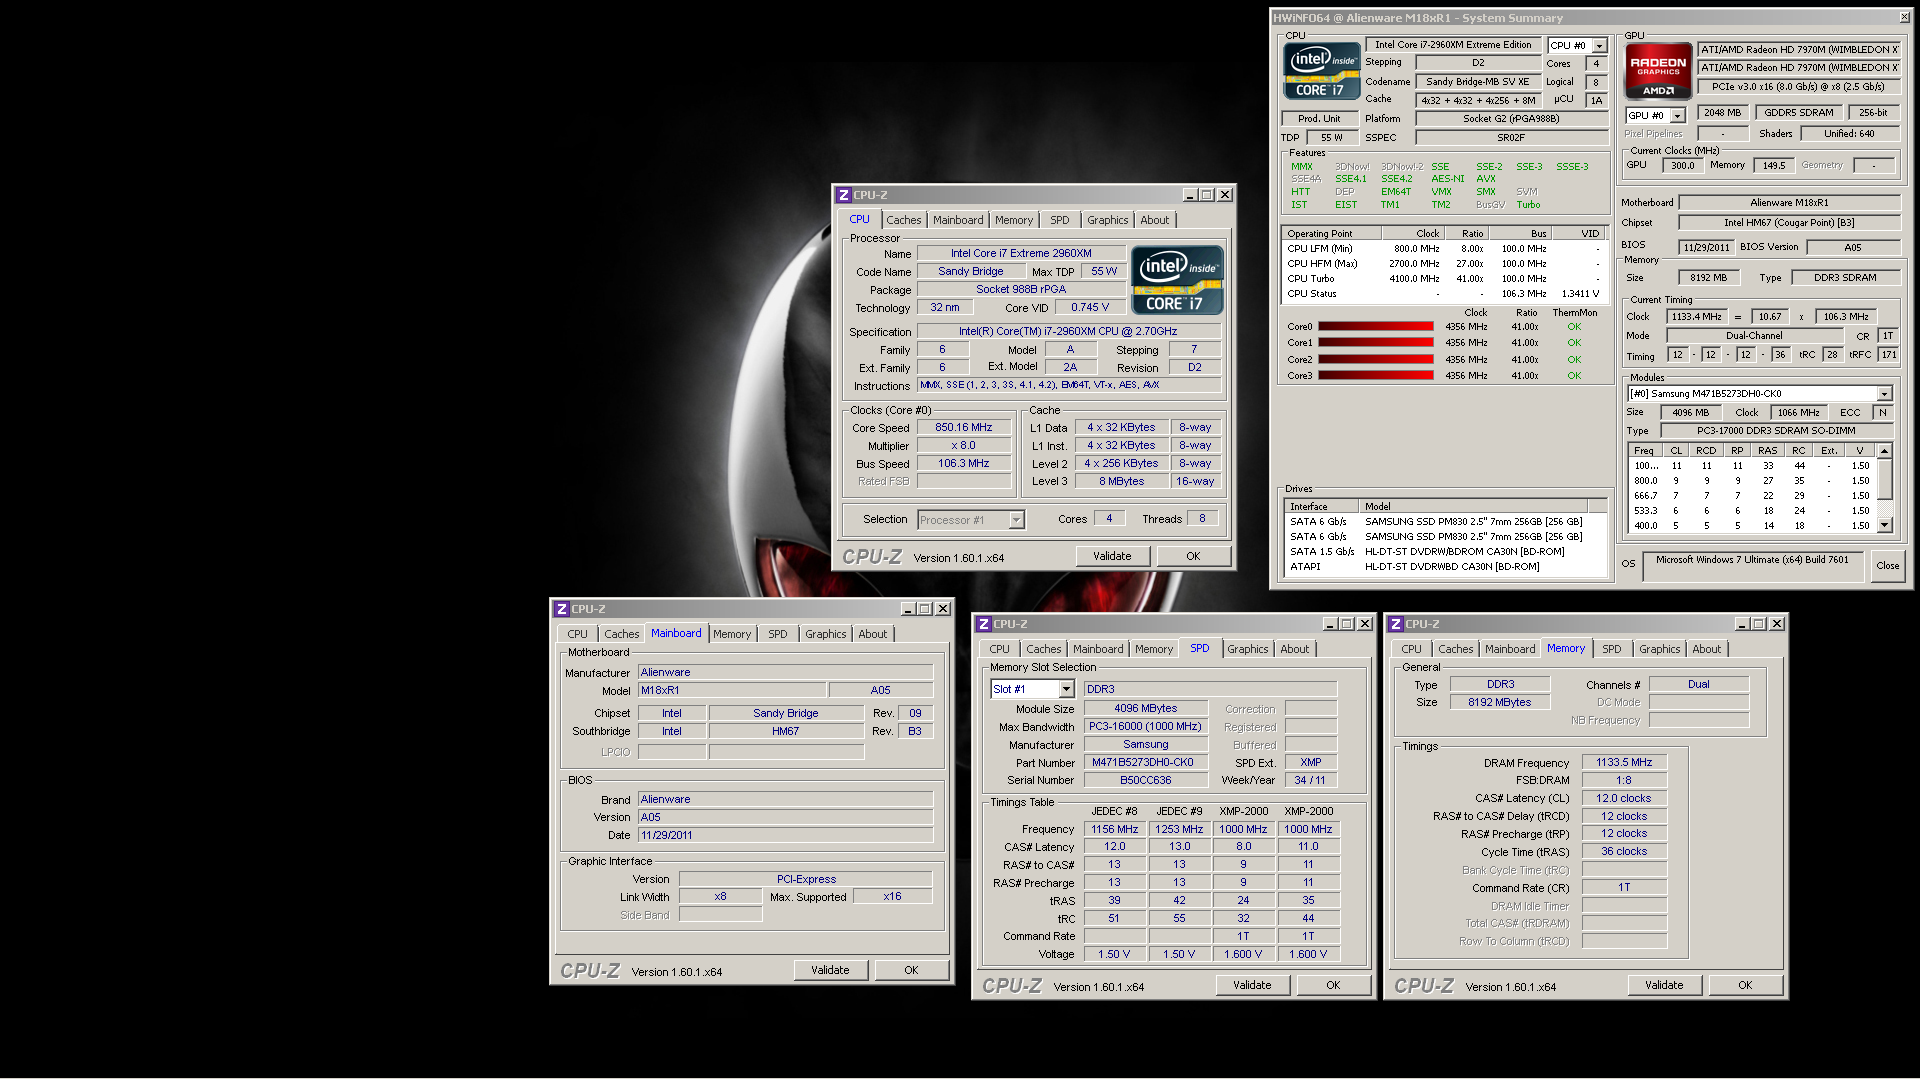Image resolution: width=1920 pixels, height=1080 pixels.
Task: Click the BIOS date 11/29/2011 in CPU-Z Mainboard
Action: (x=785, y=836)
